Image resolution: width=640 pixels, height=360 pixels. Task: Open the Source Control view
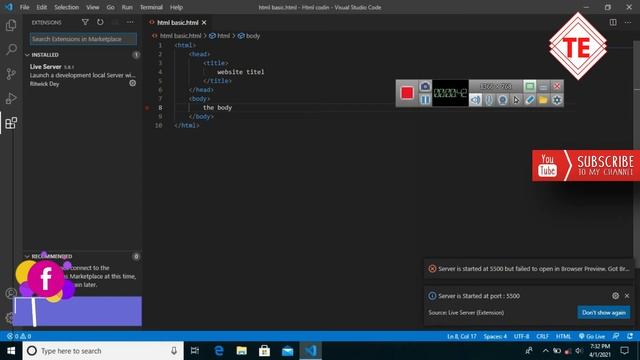coord(11,74)
